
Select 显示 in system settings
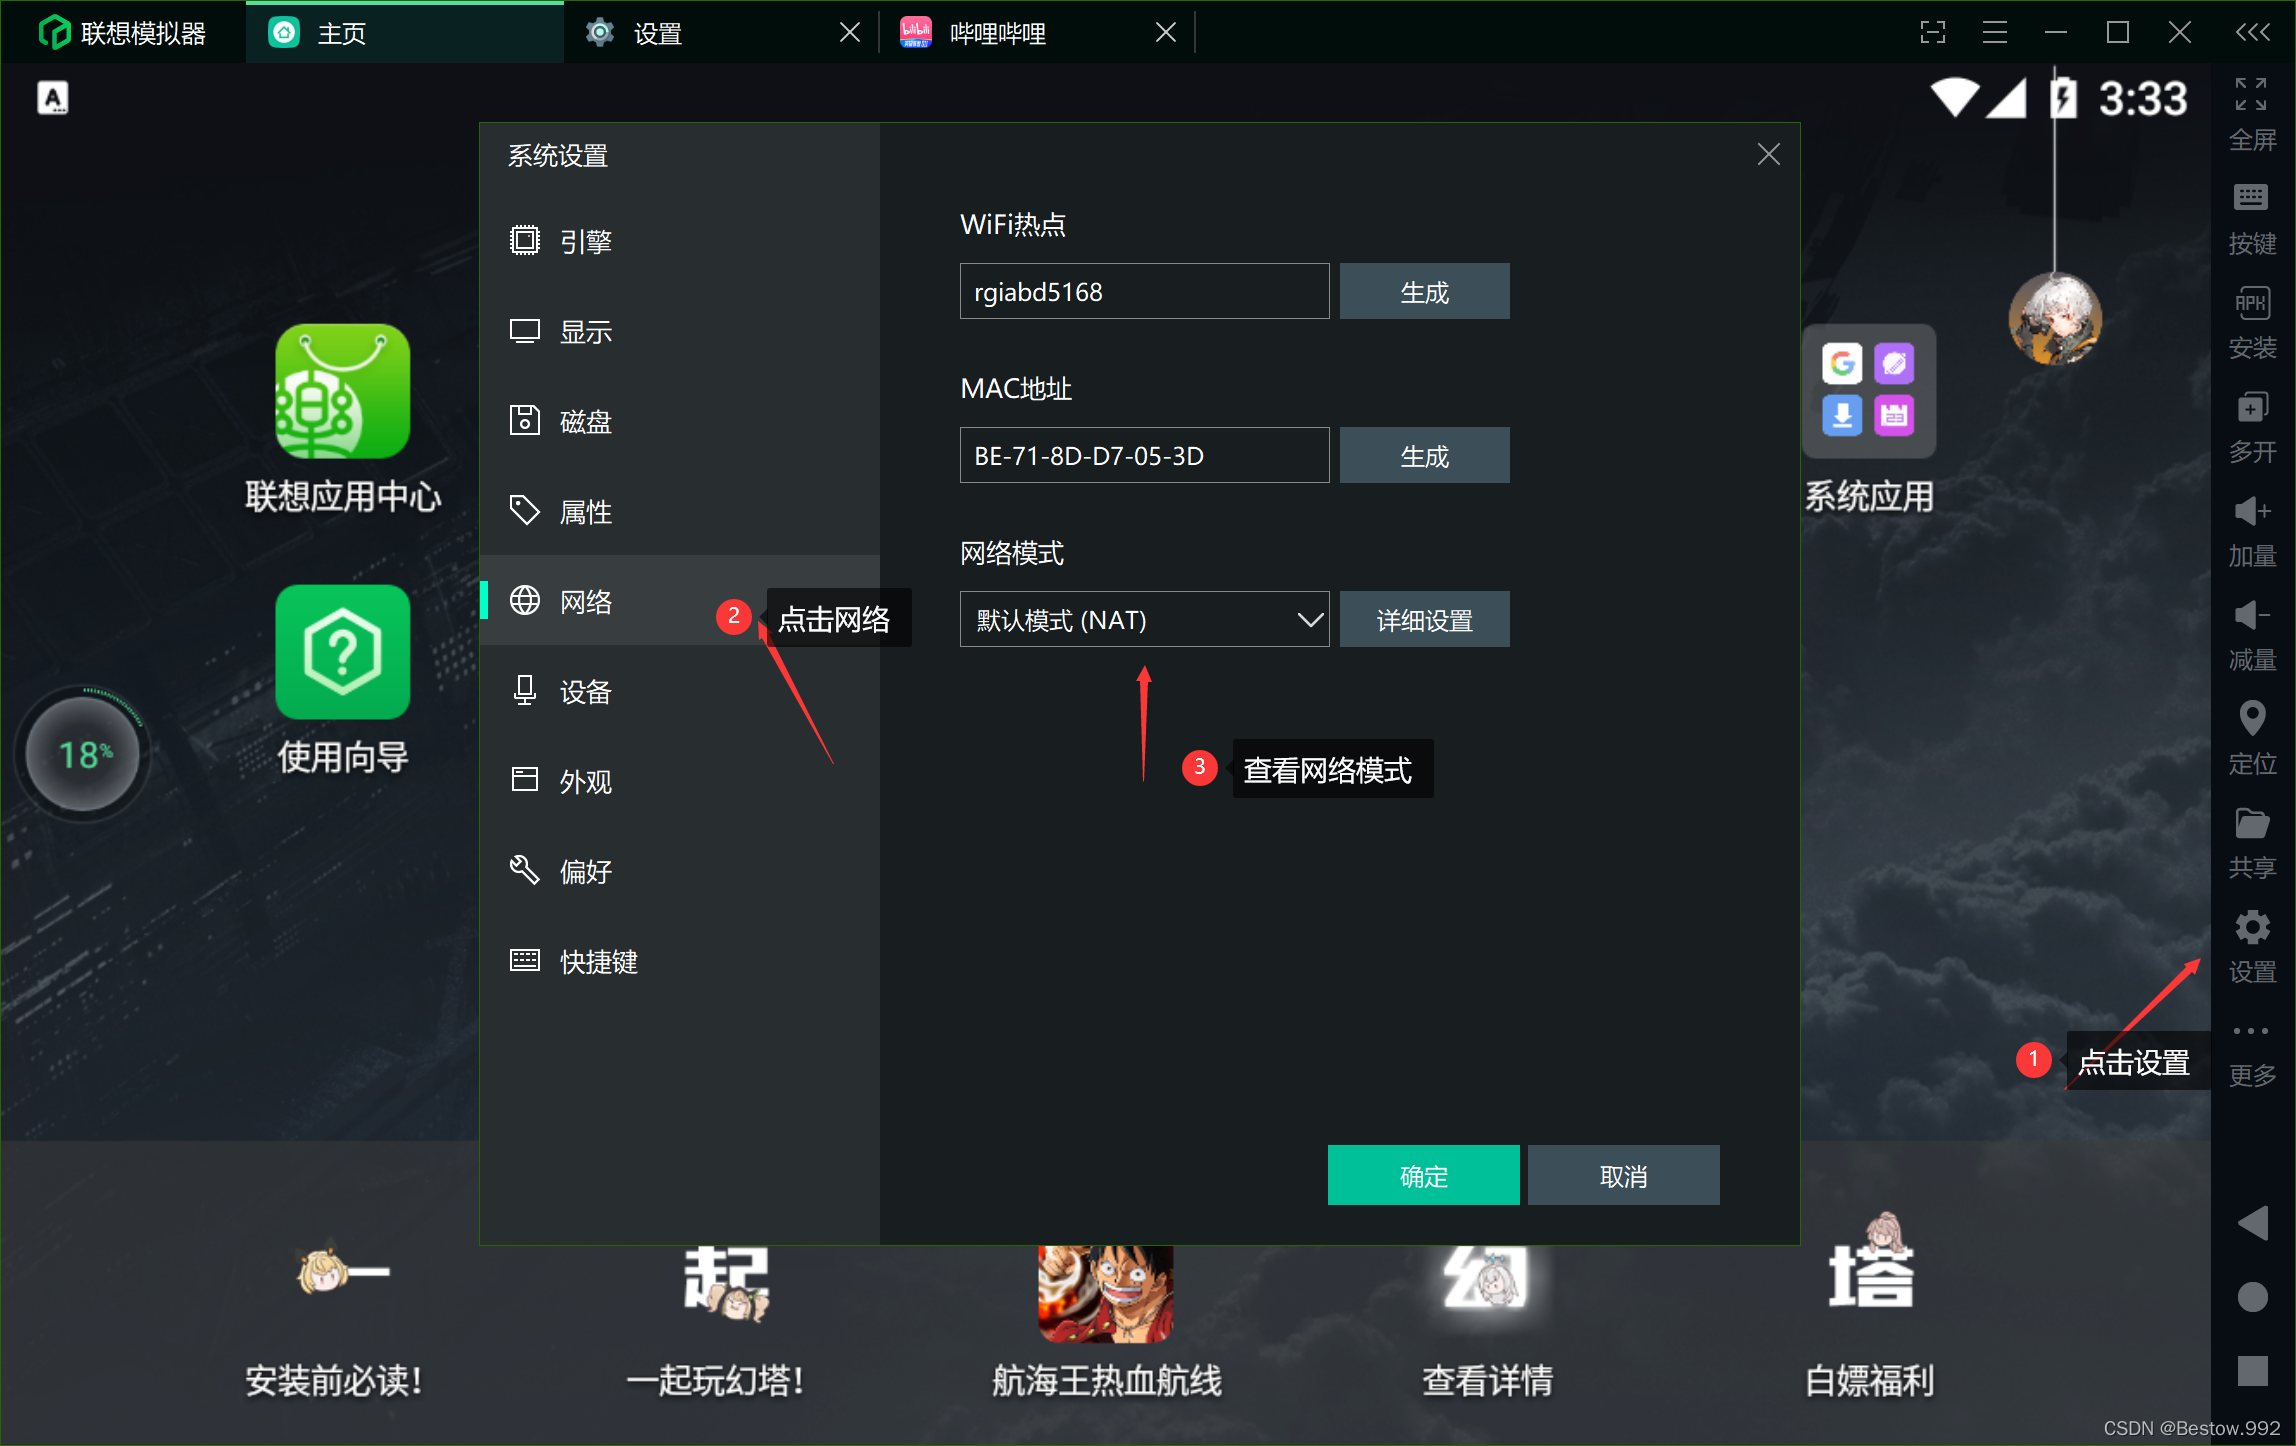680,331
